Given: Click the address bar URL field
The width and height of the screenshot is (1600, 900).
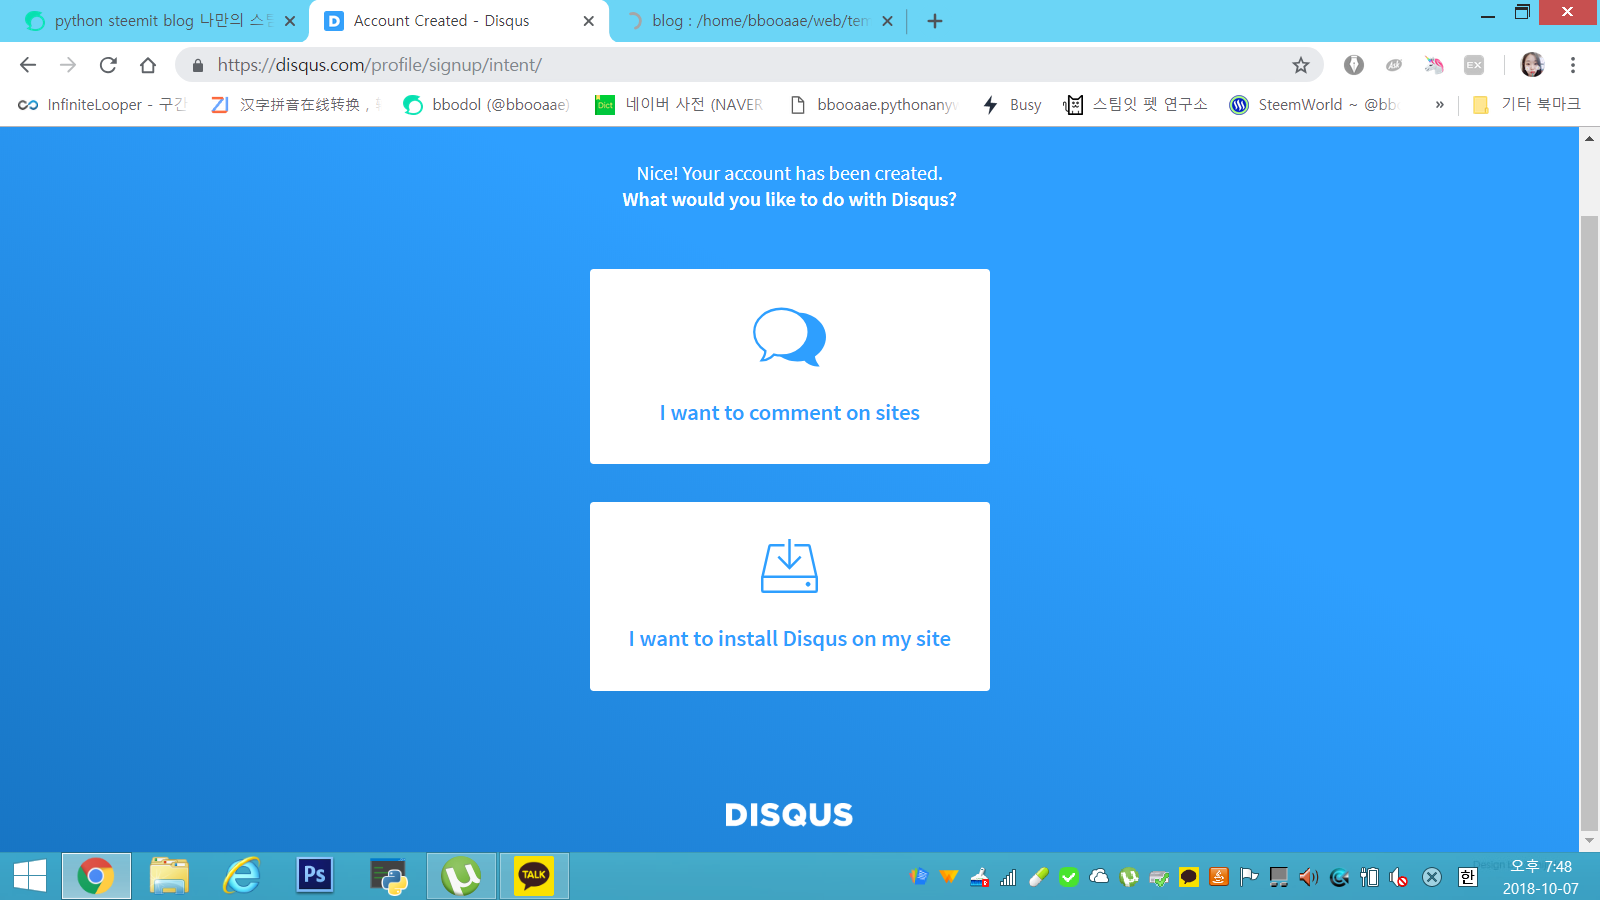Looking at the screenshot, I should click(748, 65).
